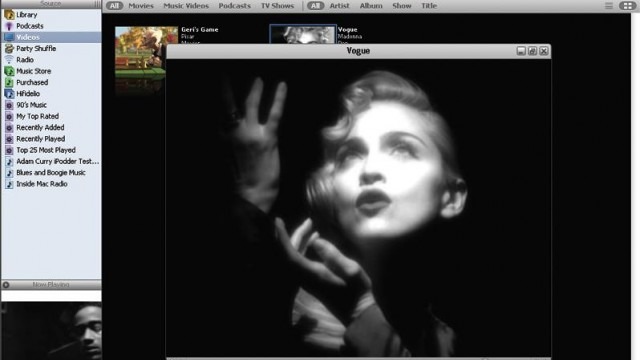The height and width of the screenshot is (360, 640).
Task: Open Party Shuffle icon
Action: (9, 49)
